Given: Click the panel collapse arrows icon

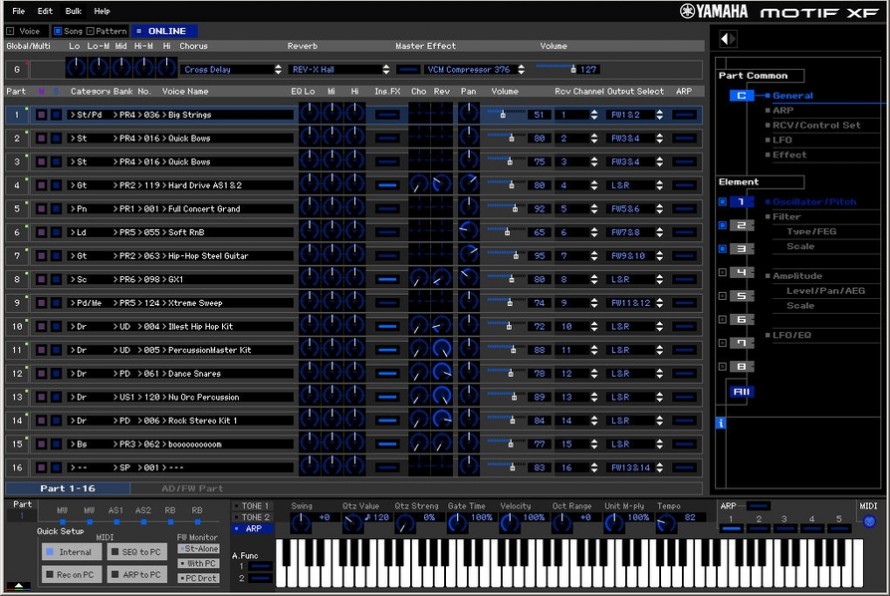Looking at the screenshot, I should pos(728,39).
